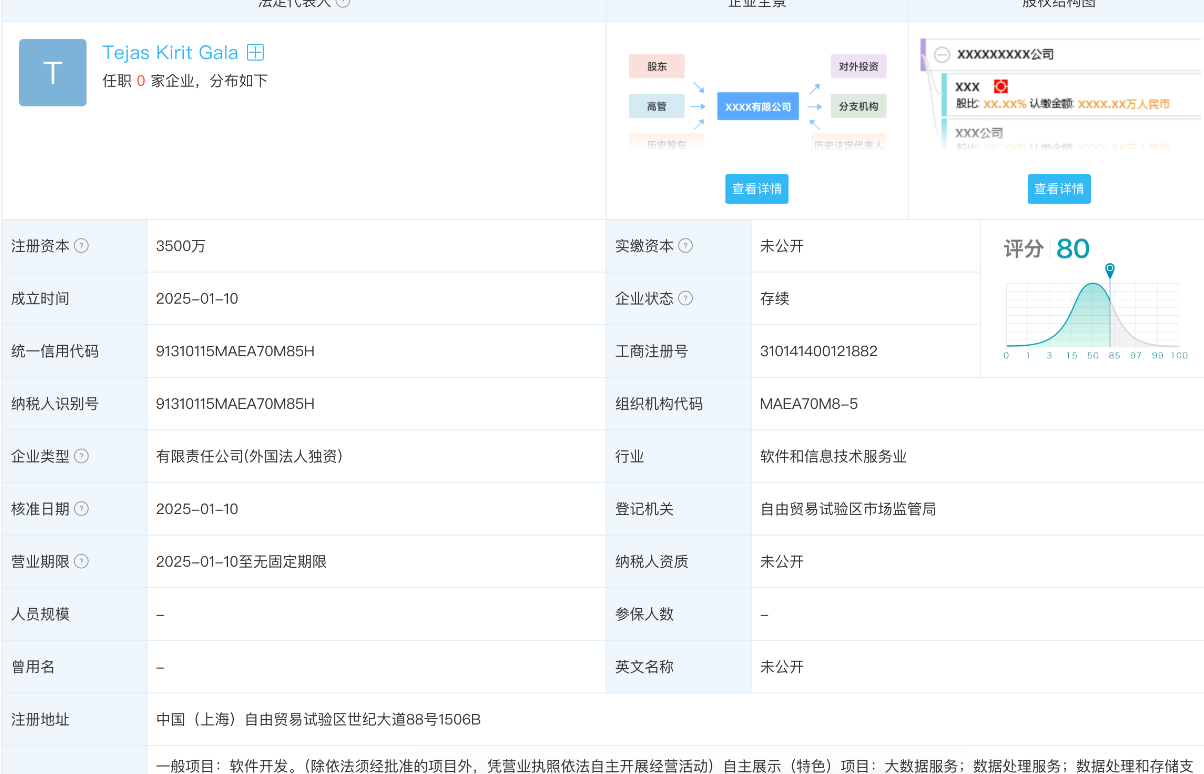The width and height of the screenshot is (1204, 774).
Task: Click the 对外投资 box in the panorama
Action: 858,67
